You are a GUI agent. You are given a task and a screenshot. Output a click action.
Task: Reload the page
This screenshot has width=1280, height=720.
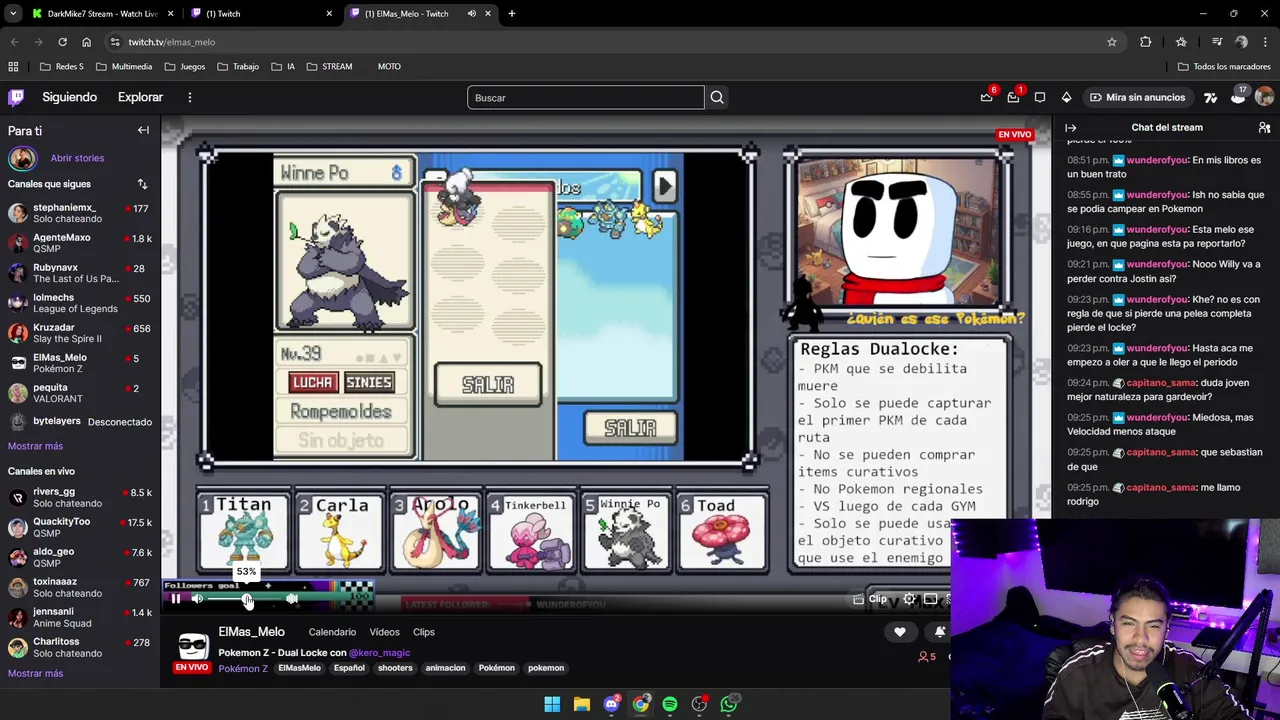pyautogui.click(x=62, y=42)
